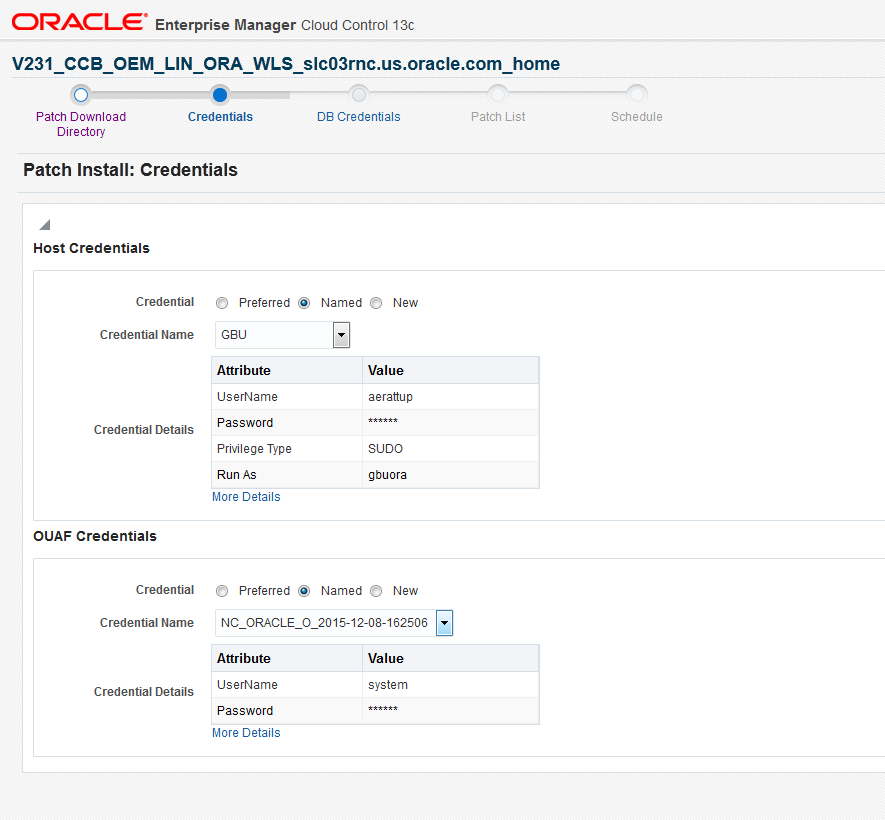Click the DB Credentials step circle
This screenshot has height=820, width=885.
pos(358,95)
